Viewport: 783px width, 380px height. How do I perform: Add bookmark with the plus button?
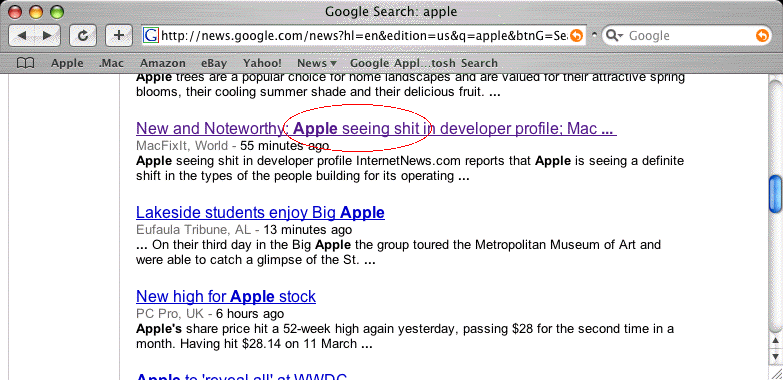coord(119,35)
